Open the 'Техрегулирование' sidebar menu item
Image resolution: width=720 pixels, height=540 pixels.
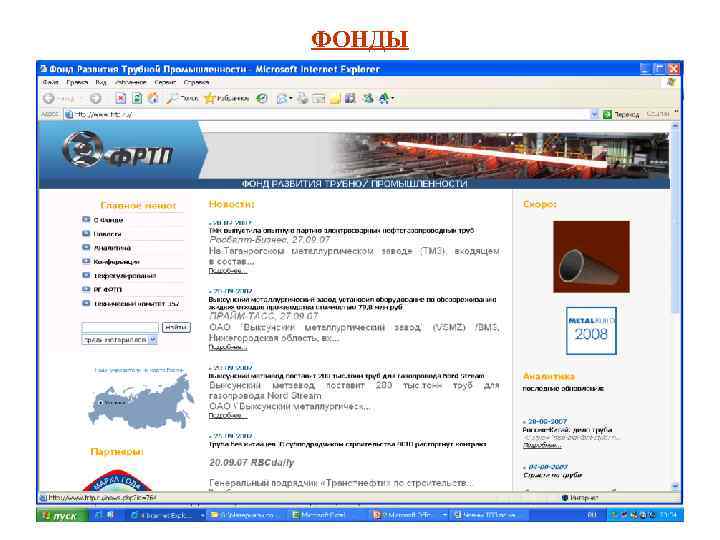point(125,276)
